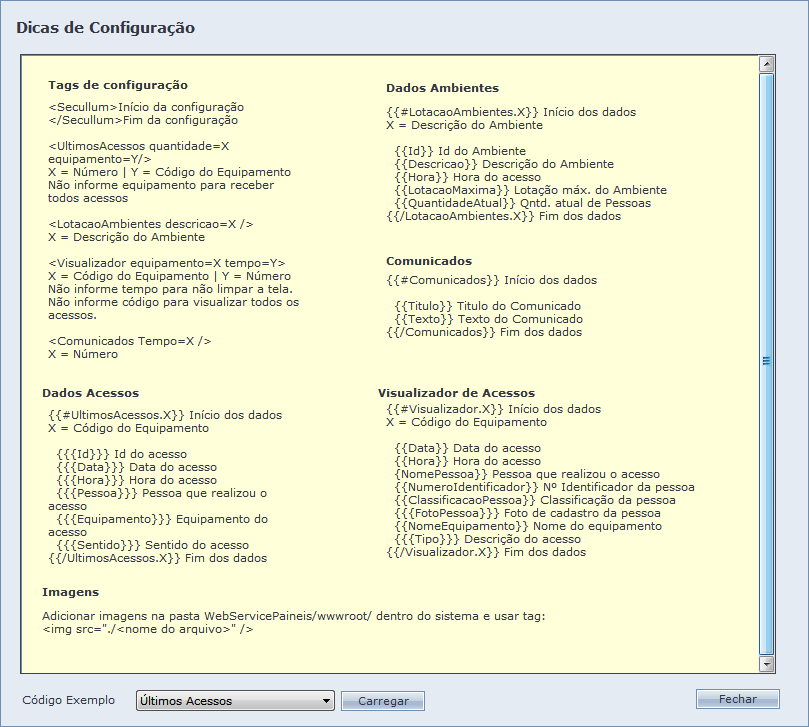Image resolution: width=809 pixels, height=727 pixels.
Task: Open the Código Exemplo dropdown
Action: click(235, 701)
